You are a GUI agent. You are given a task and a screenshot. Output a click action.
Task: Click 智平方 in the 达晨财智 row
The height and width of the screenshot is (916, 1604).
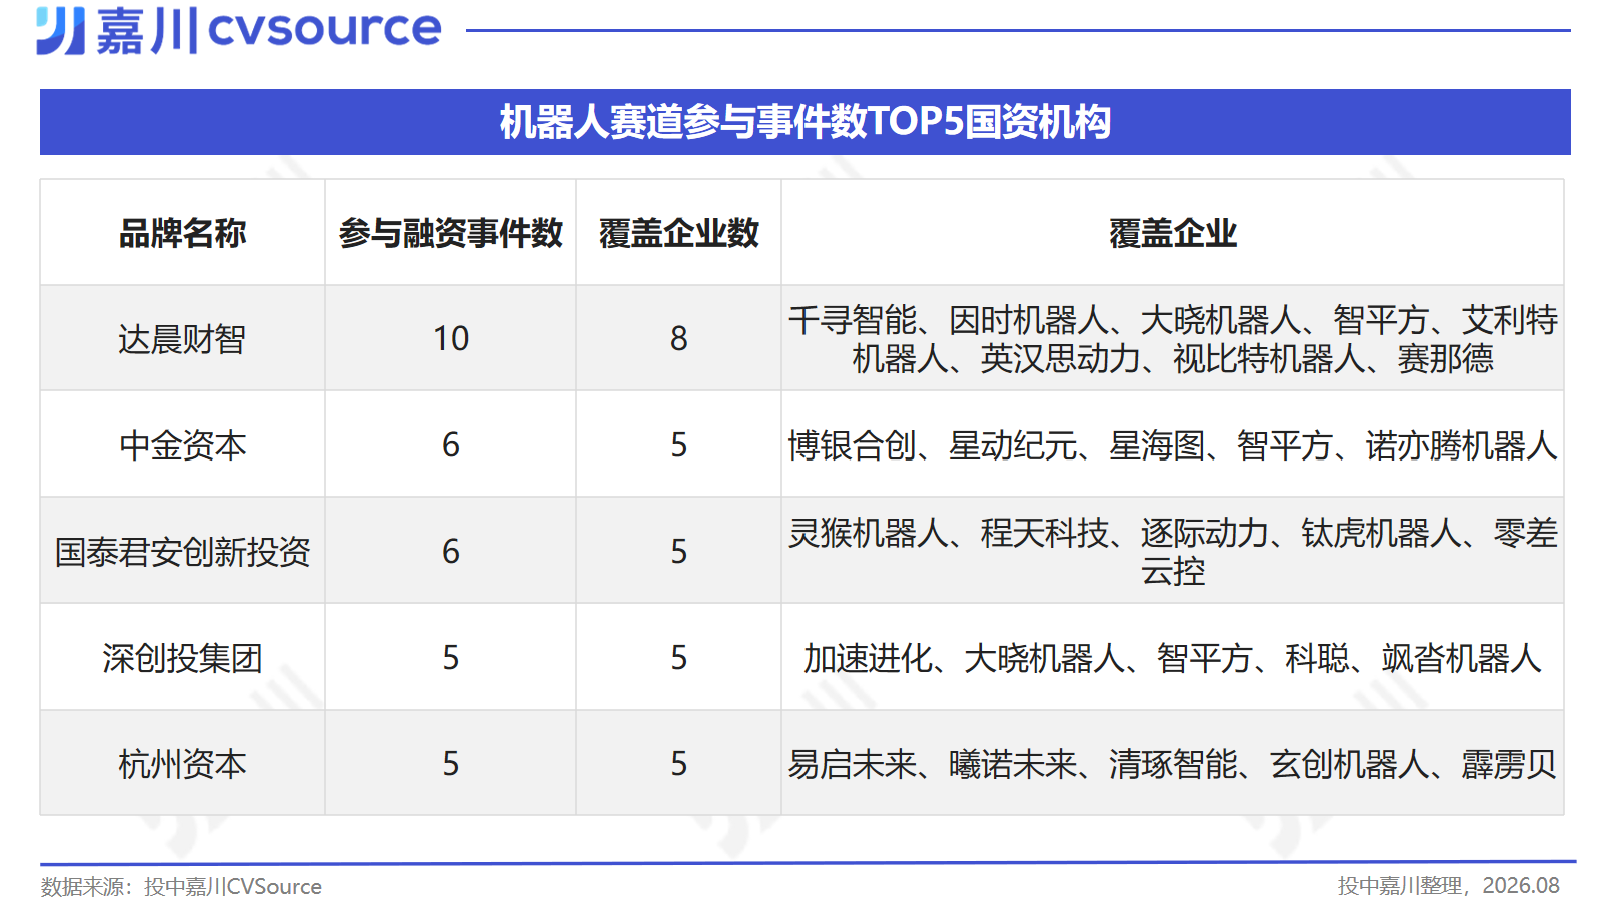(x=1381, y=320)
